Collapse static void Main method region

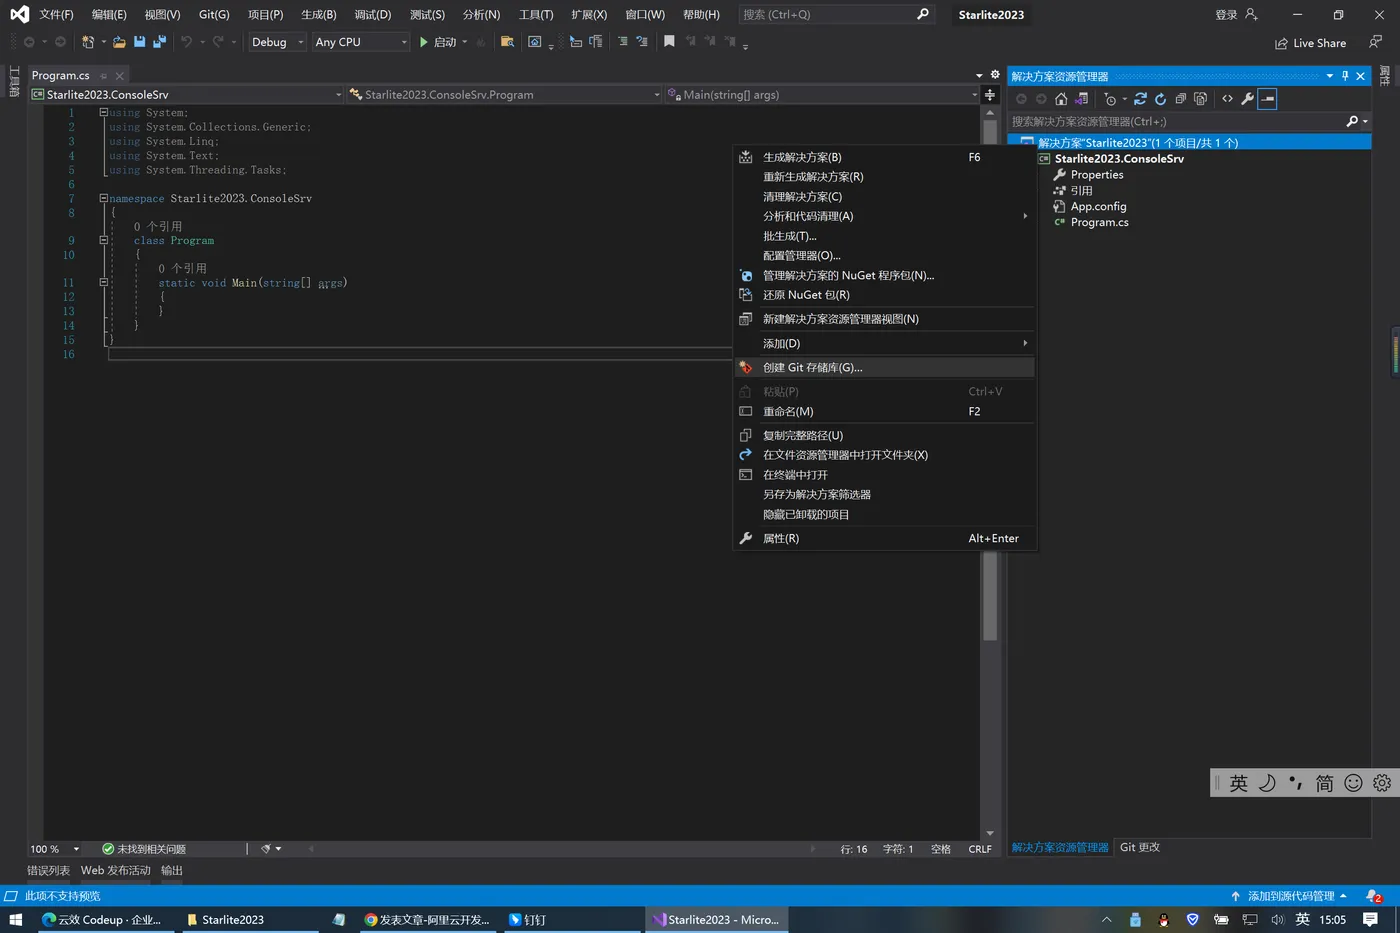[103, 282]
